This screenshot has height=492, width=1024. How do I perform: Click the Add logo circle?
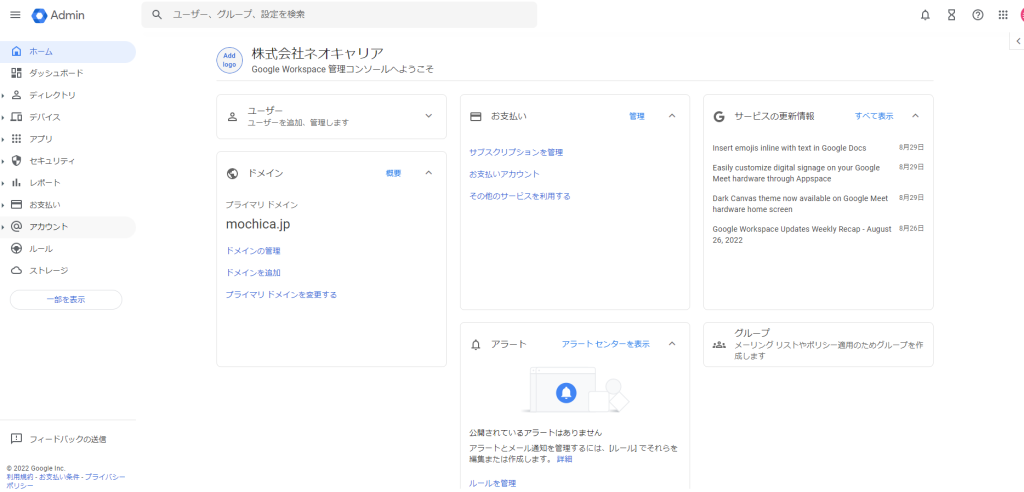[x=229, y=60]
